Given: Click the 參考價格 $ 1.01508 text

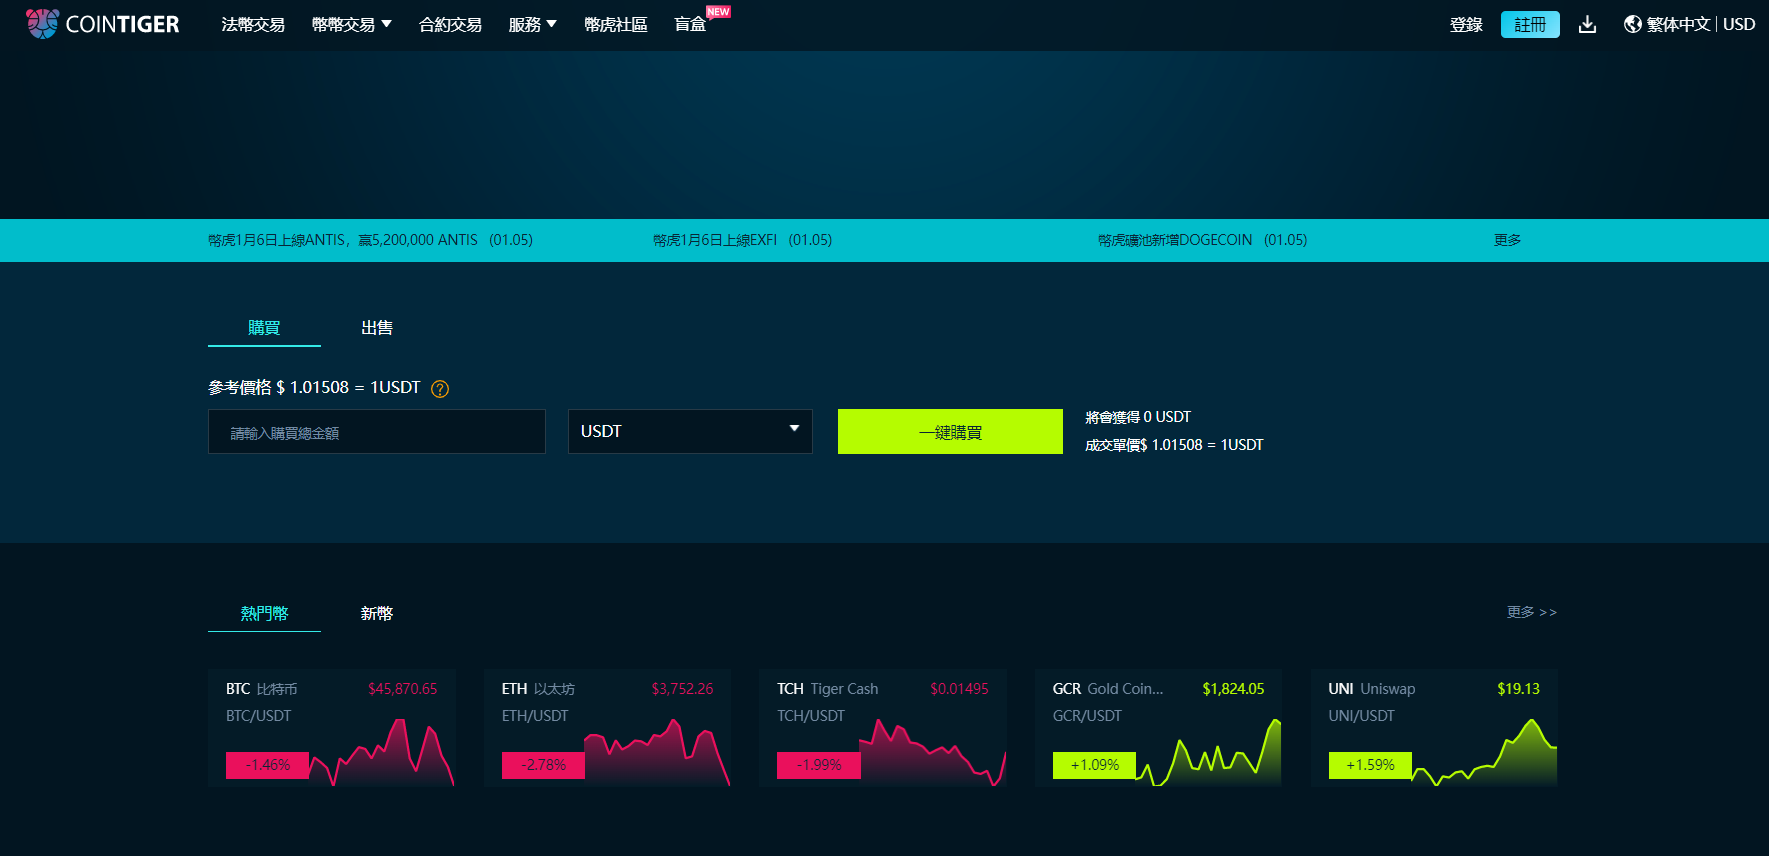Looking at the screenshot, I should coord(314,387).
